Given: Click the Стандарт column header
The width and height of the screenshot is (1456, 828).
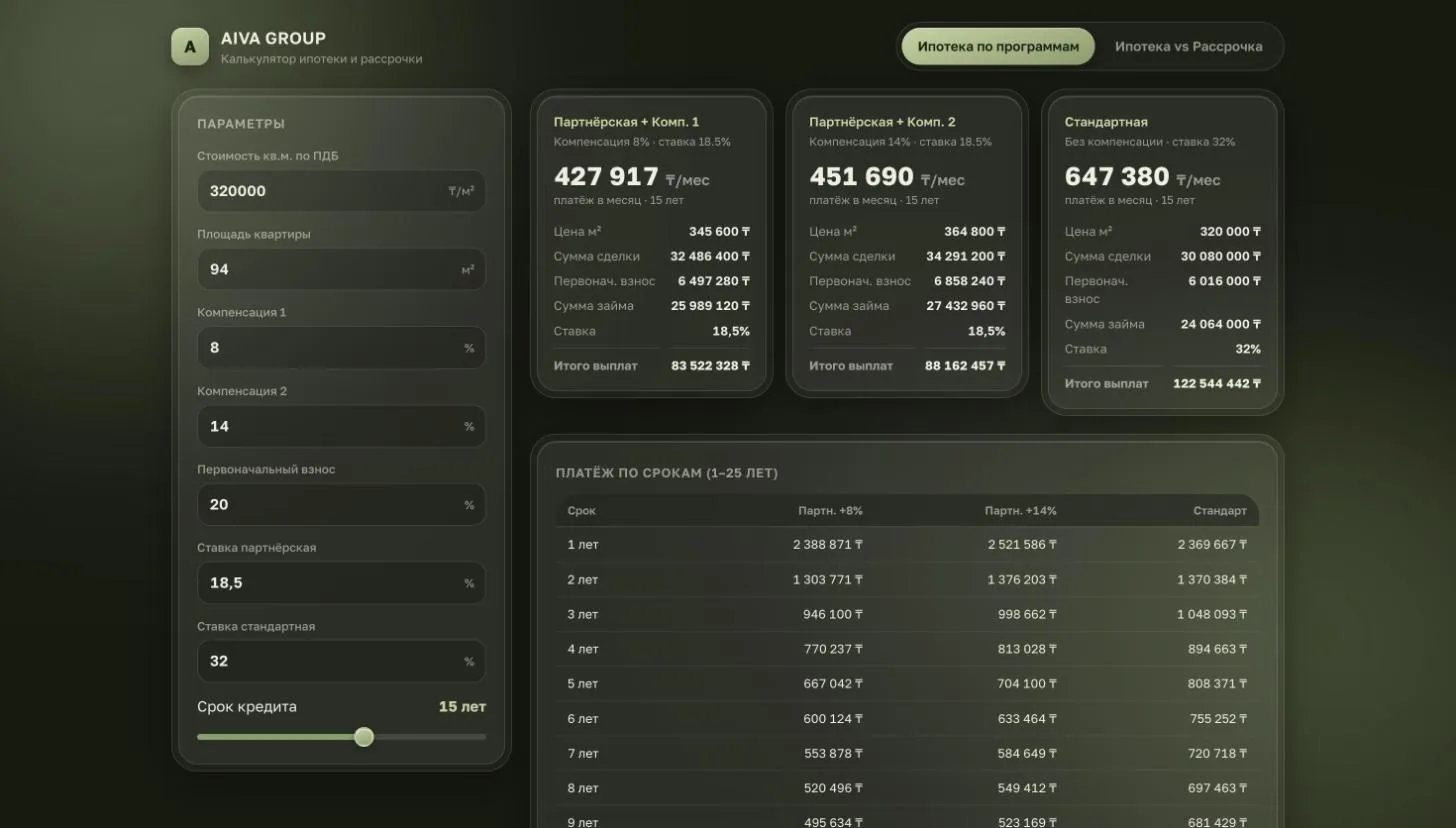Looking at the screenshot, I should (1220, 511).
